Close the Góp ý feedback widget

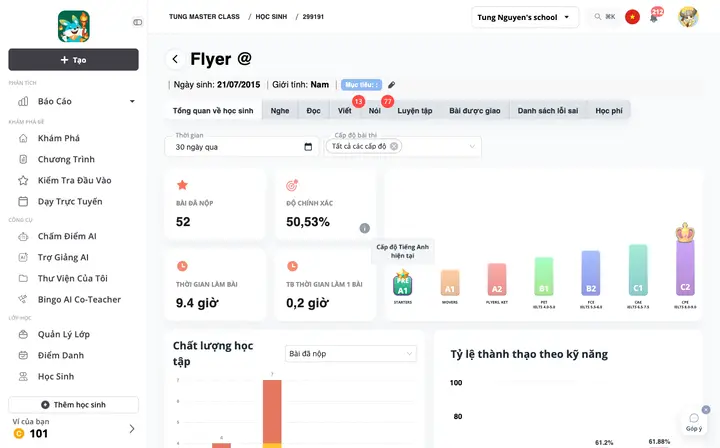[x=706, y=409]
